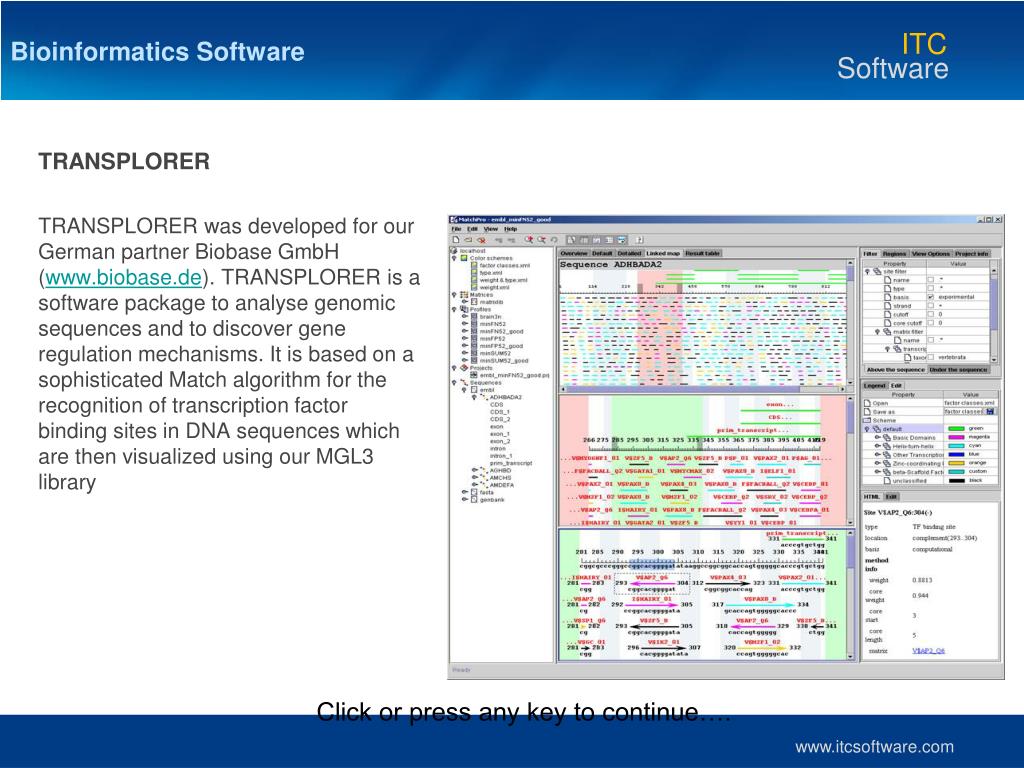Select the prim_transcript tree item
Image resolution: width=1024 pixels, height=768 pixels.
click(x=511, y=463)
